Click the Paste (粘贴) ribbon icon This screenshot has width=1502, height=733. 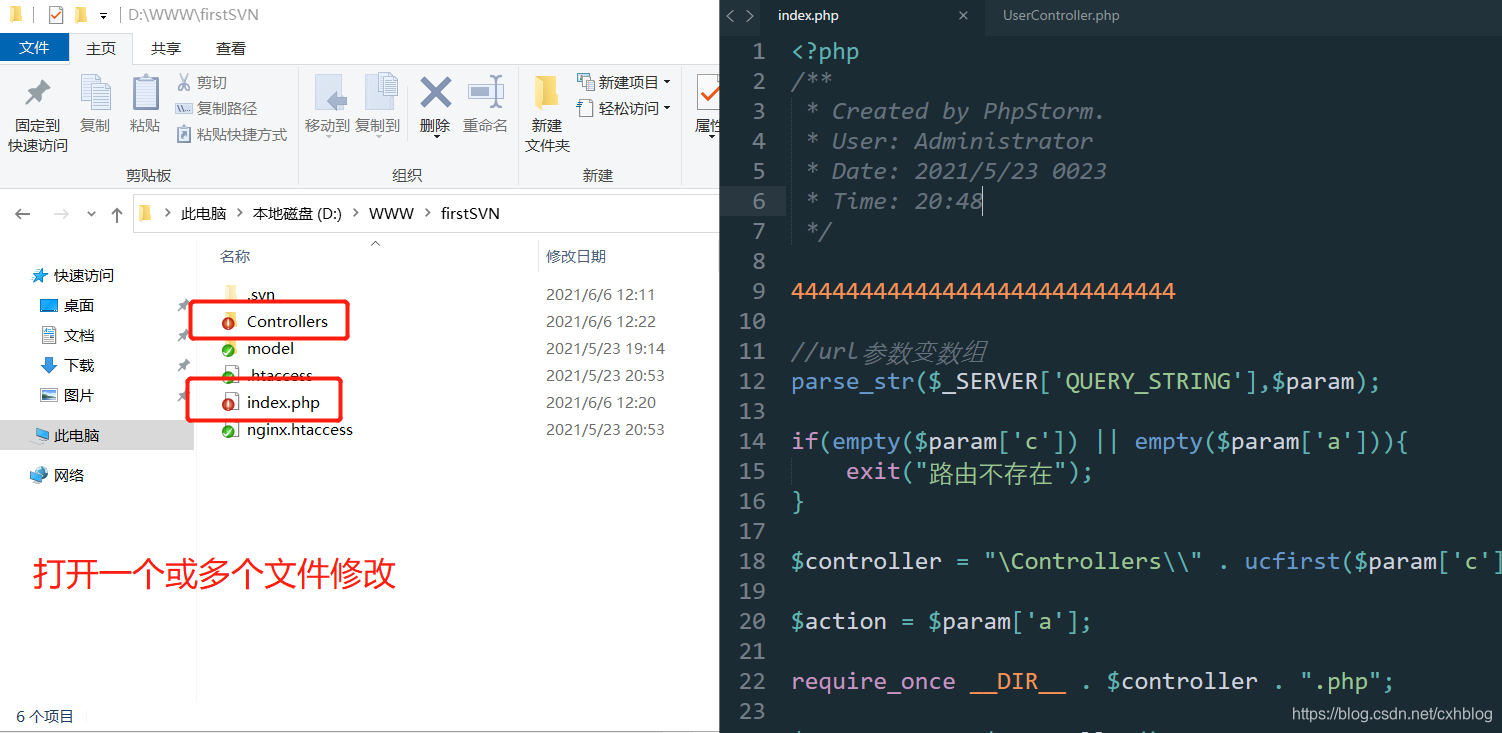pyautogui.click(x=145, y=93)
